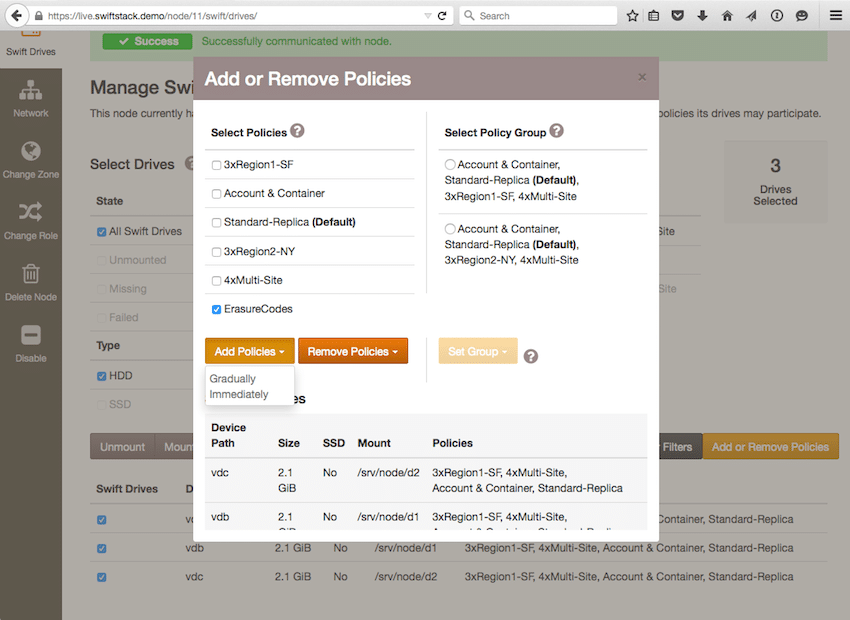Expand the Remove Policies dropdown
The height and width of the screenshot is (620, 850).
click(x=353, y=351)
